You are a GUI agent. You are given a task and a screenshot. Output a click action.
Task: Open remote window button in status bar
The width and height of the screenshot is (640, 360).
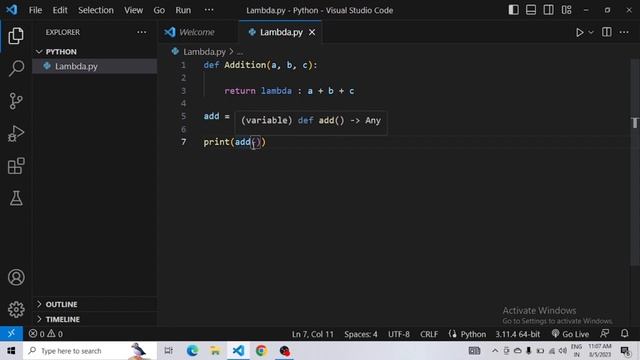pos(11,334)
